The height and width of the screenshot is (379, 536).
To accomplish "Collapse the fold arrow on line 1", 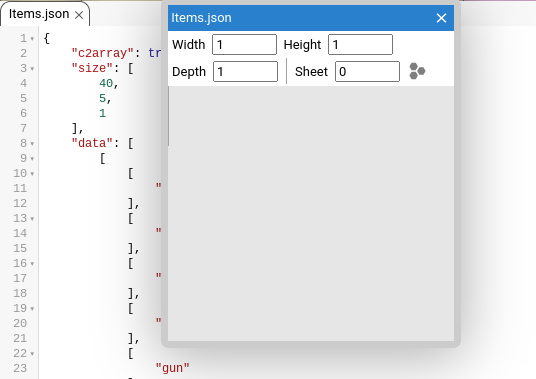I will click(x=32, y=39).
